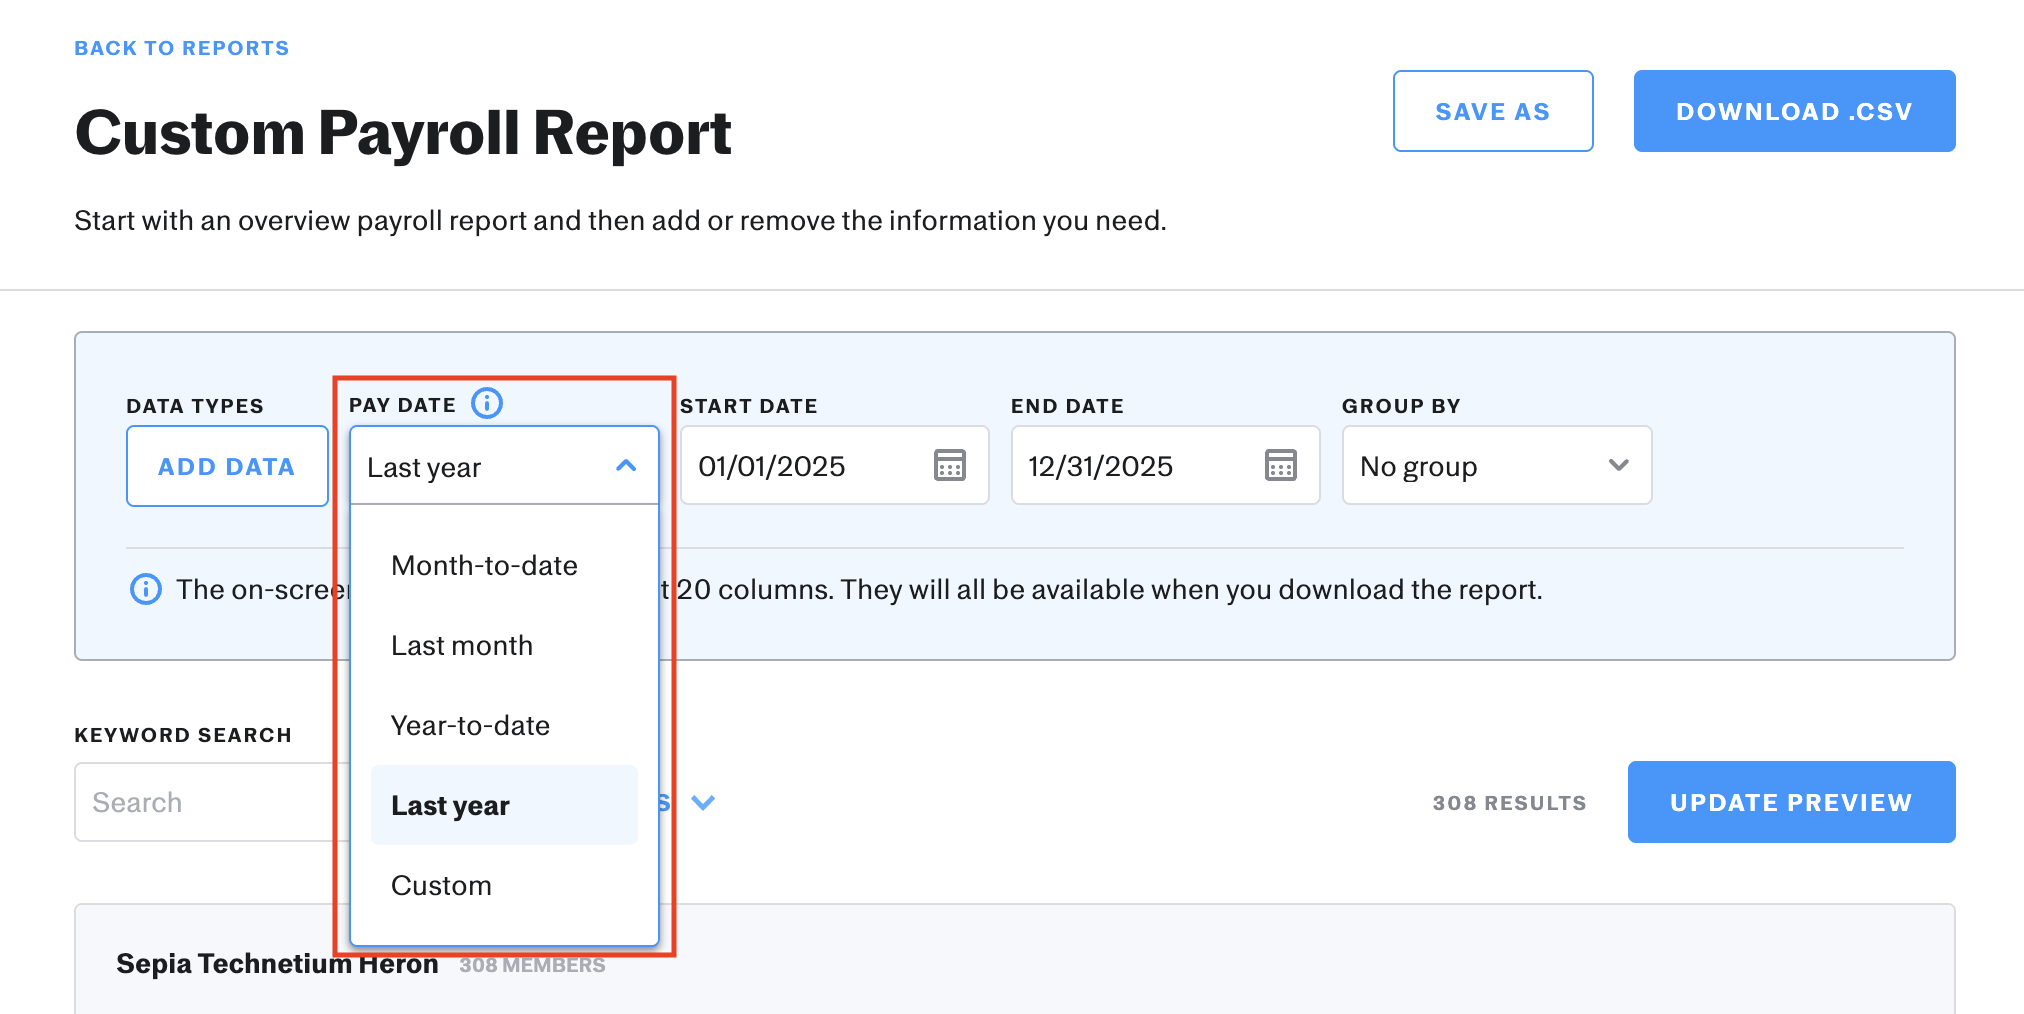Download the report as .CSV

[1794, 111]
